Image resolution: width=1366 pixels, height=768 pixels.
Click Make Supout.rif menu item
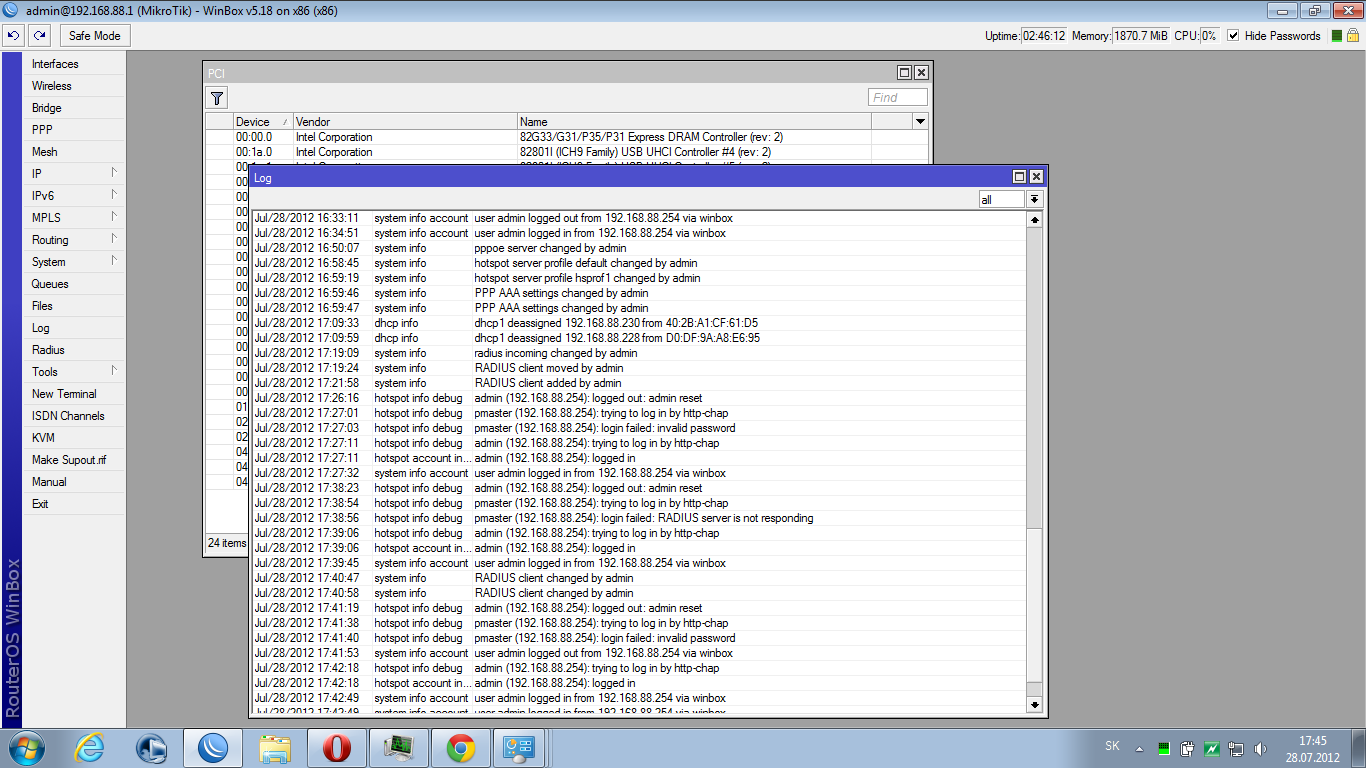(75, 460)
